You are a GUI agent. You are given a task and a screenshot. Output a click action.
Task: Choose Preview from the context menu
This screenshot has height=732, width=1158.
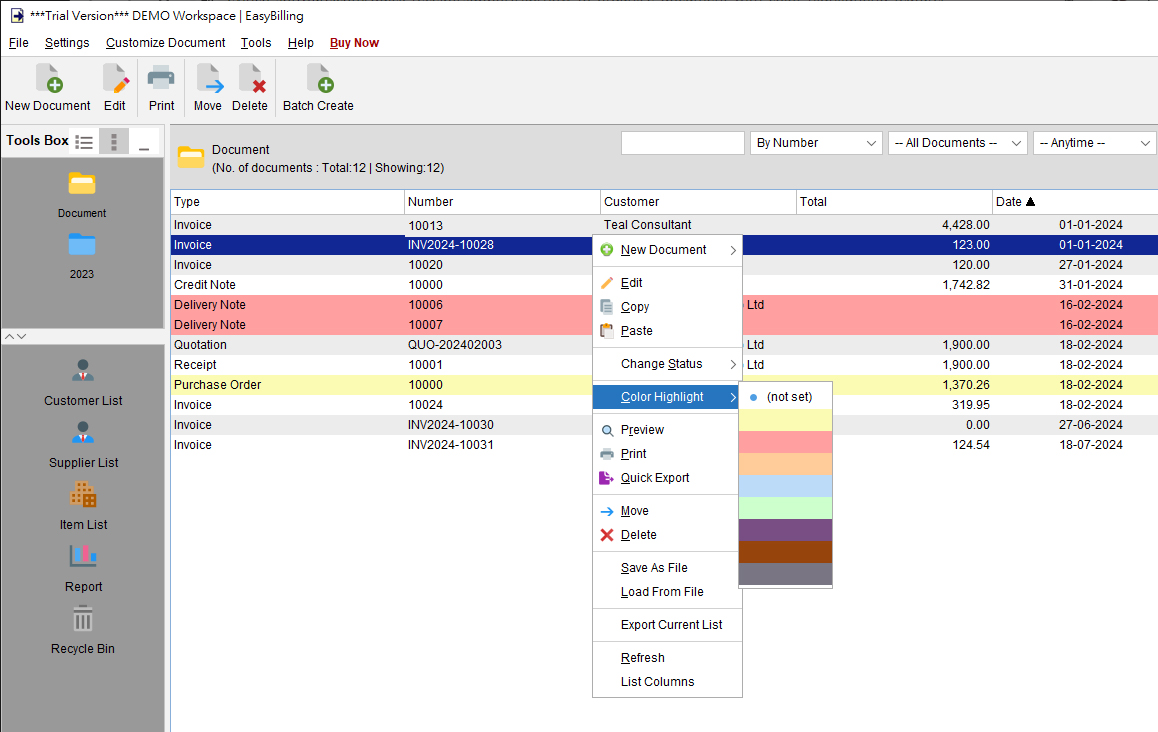(667, 430)
